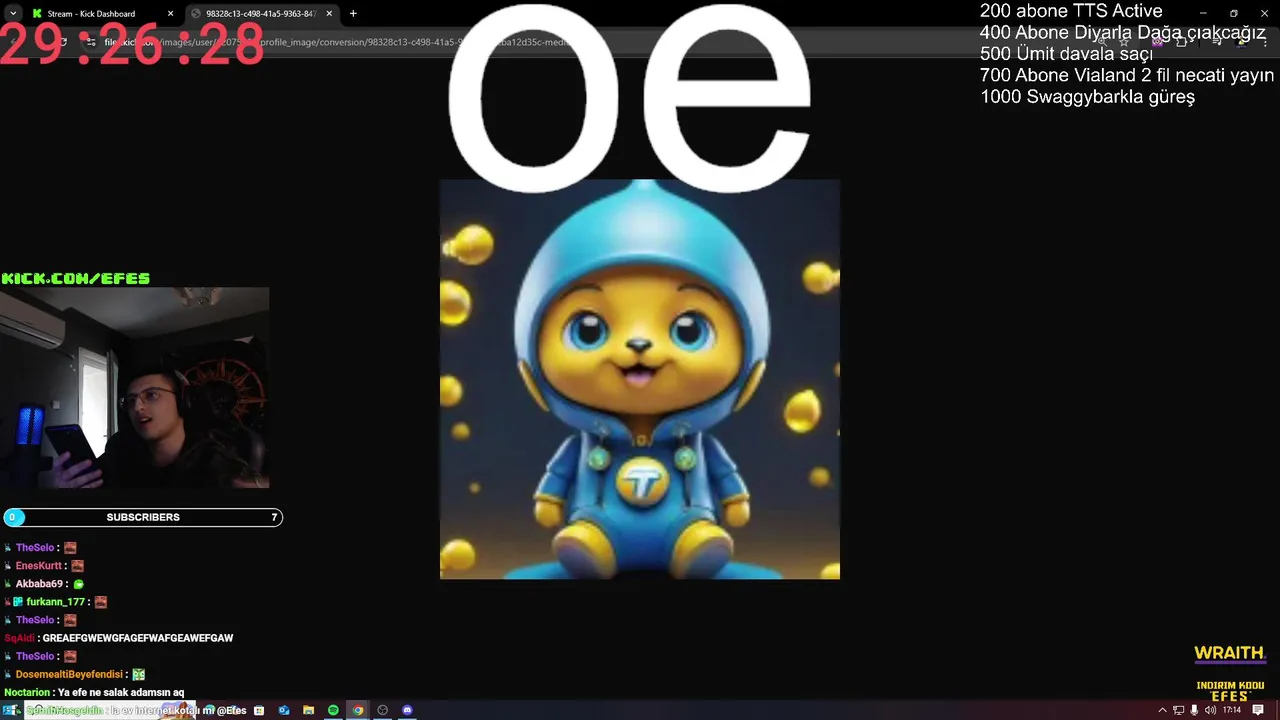Click DosemealtiBeyefendisi's username in chat
The image size is (1280, 720).
pyautogui.click(x=69, y=674)
